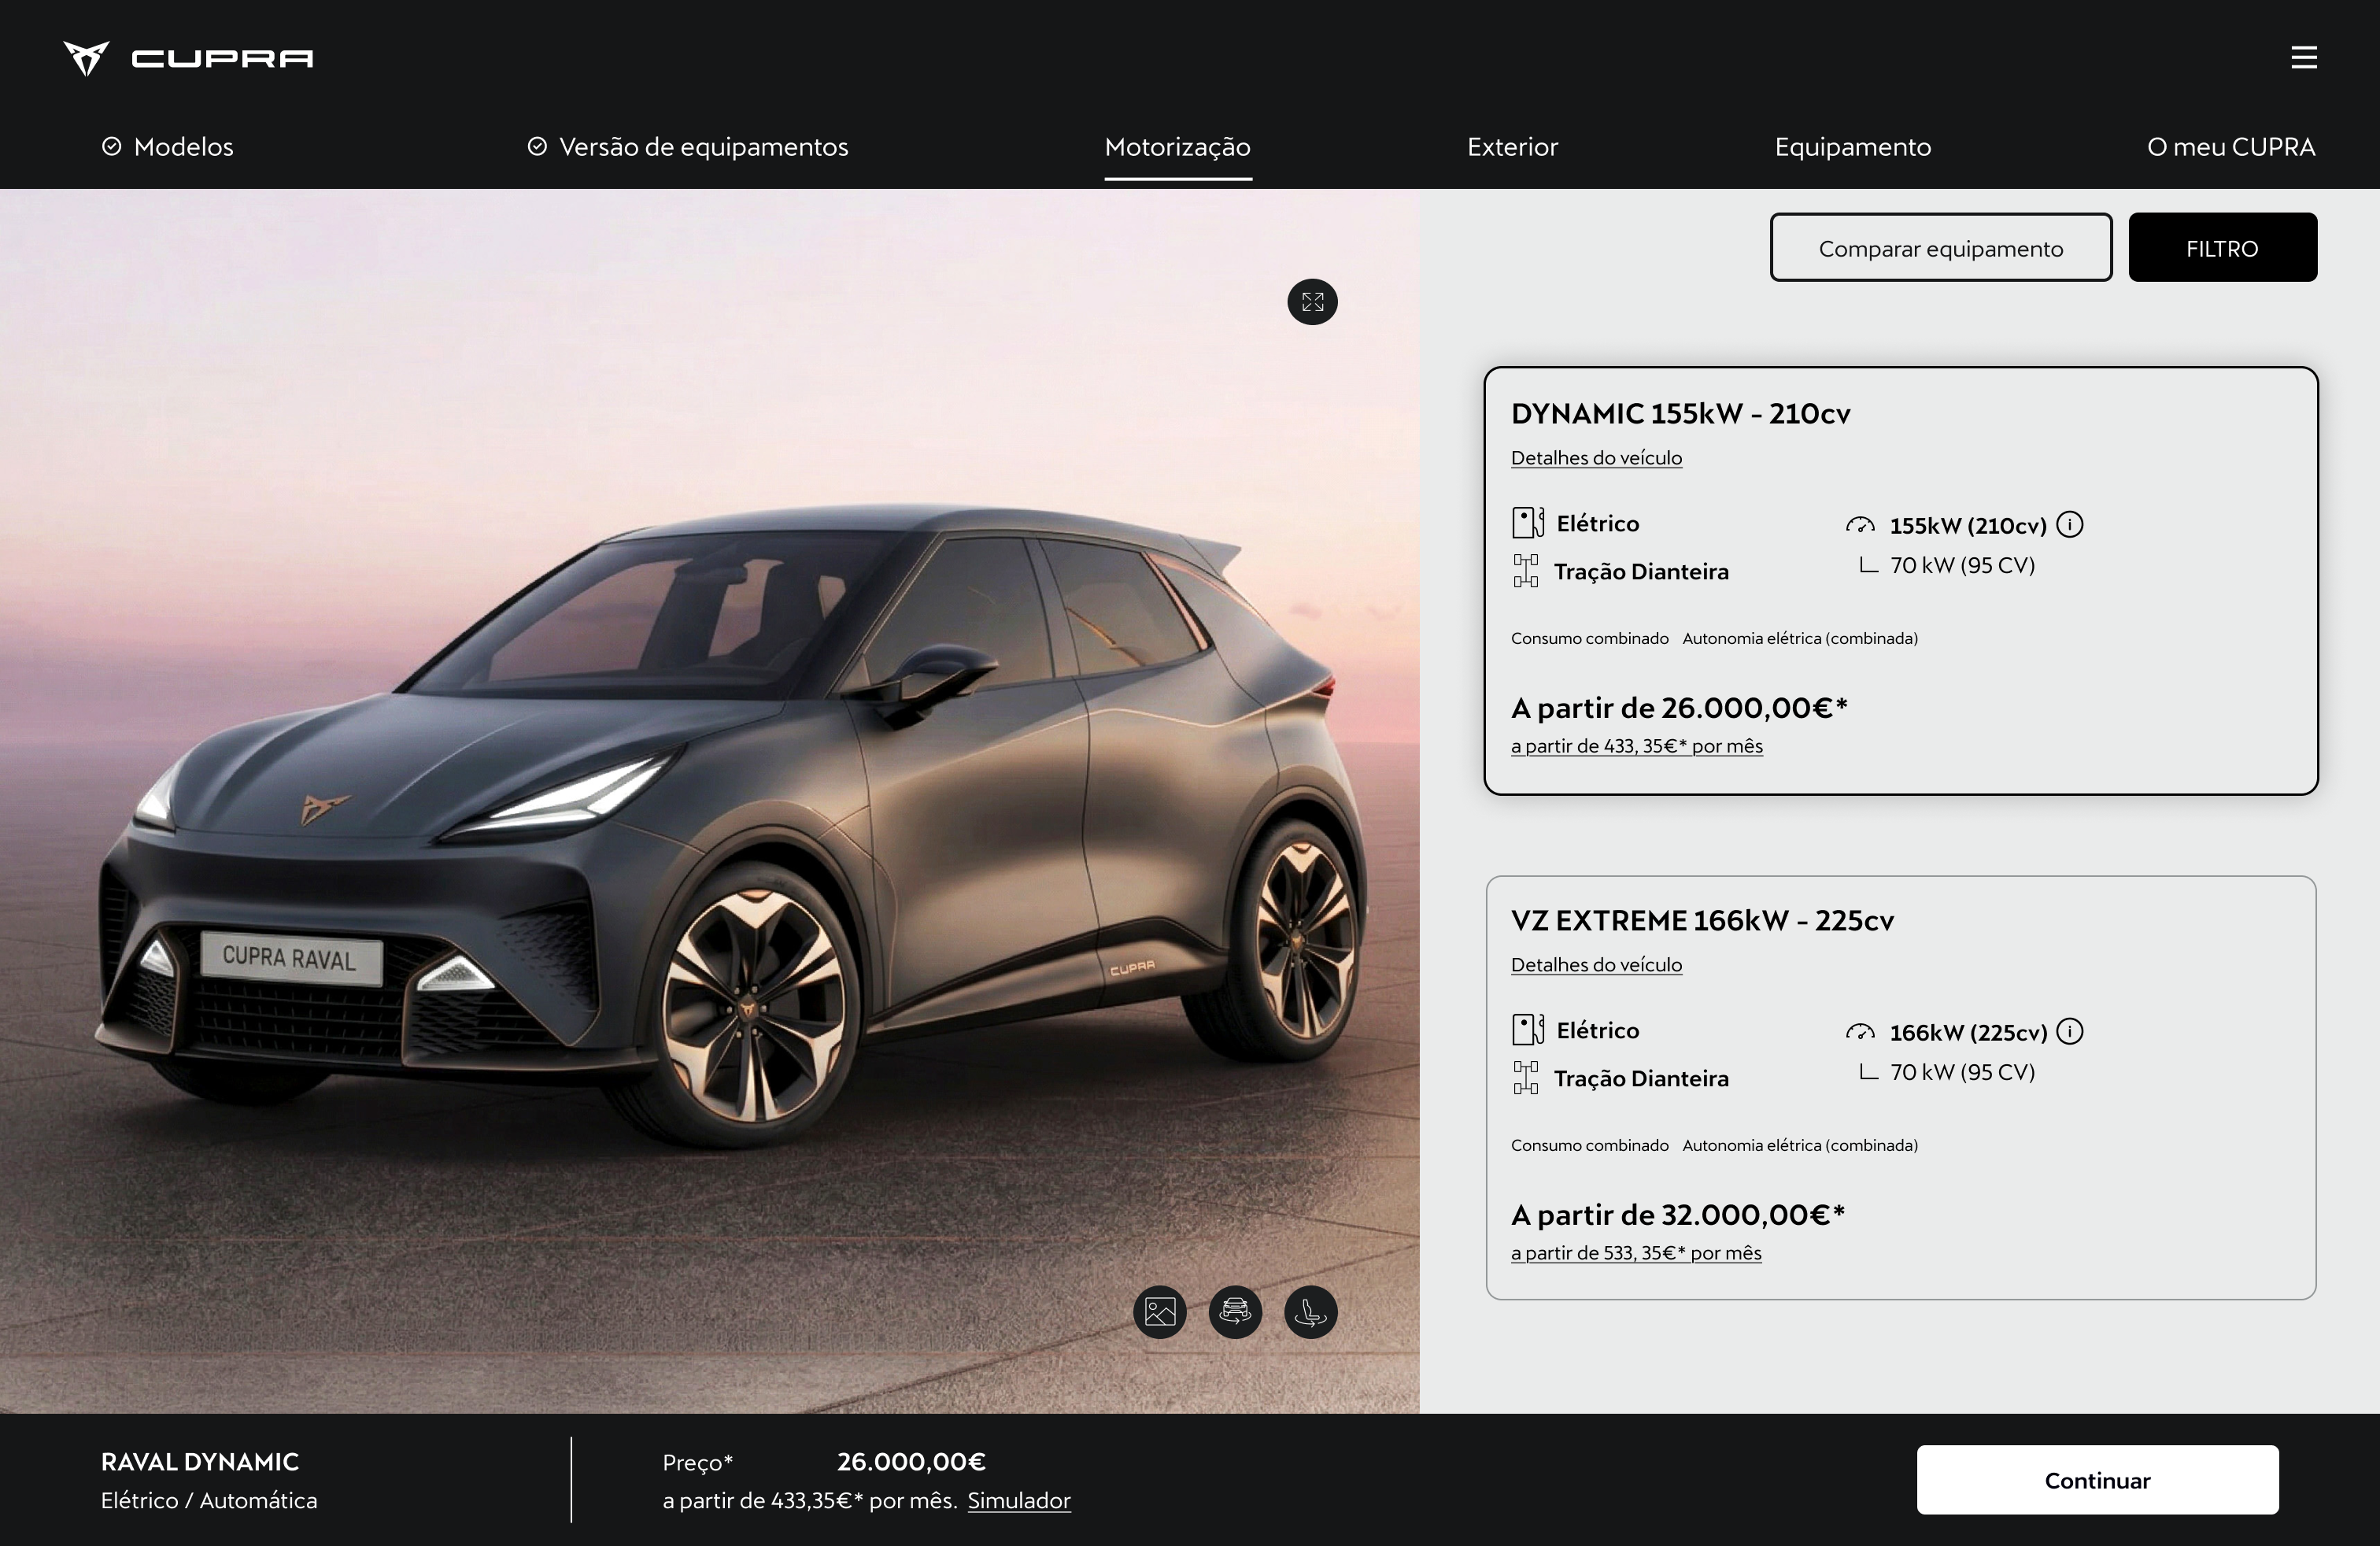Show info for 166kW (225cv) power
The height and width of the screenshot is (1546, 2380).
(x=2070, y=1031)
